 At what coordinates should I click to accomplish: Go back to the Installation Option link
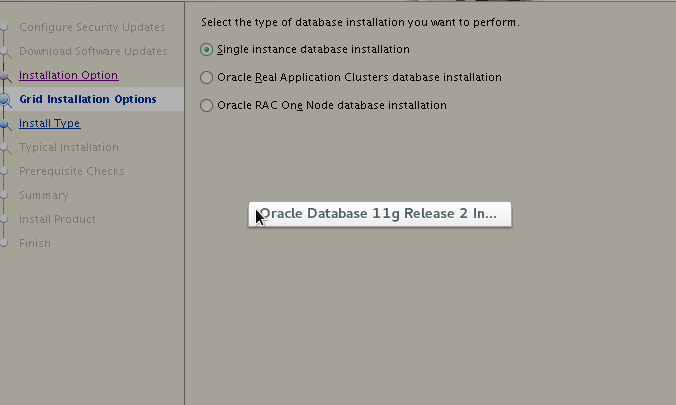click(68, 75)
